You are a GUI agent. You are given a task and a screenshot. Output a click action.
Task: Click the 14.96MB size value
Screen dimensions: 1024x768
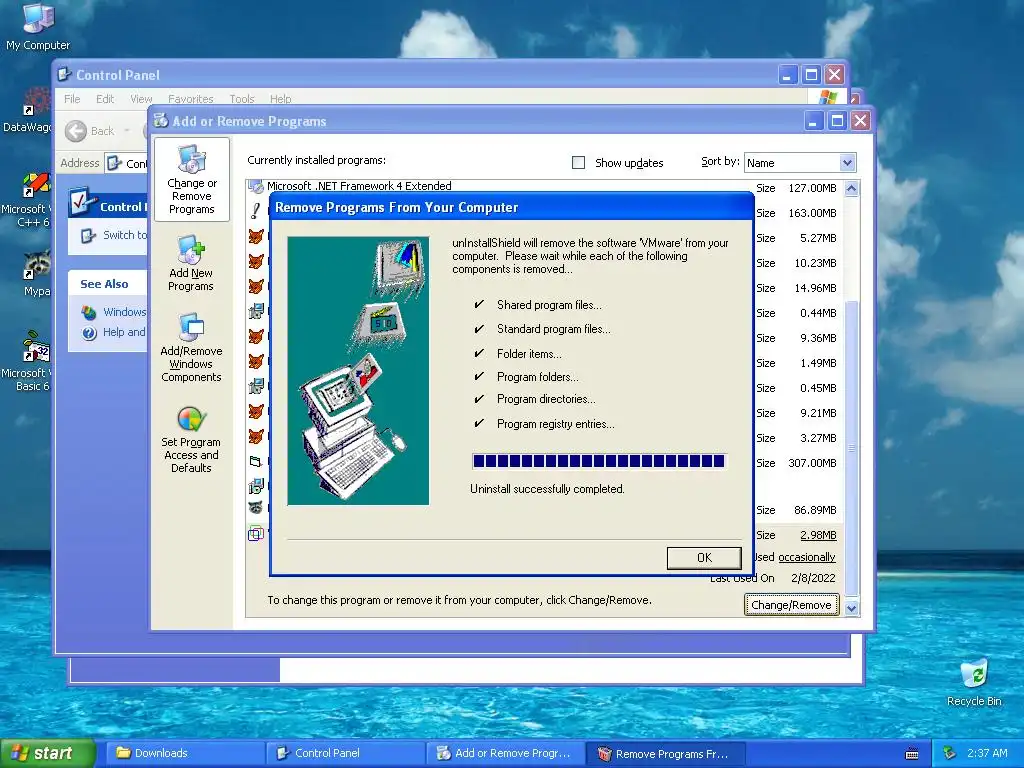(x=815, y=288)
